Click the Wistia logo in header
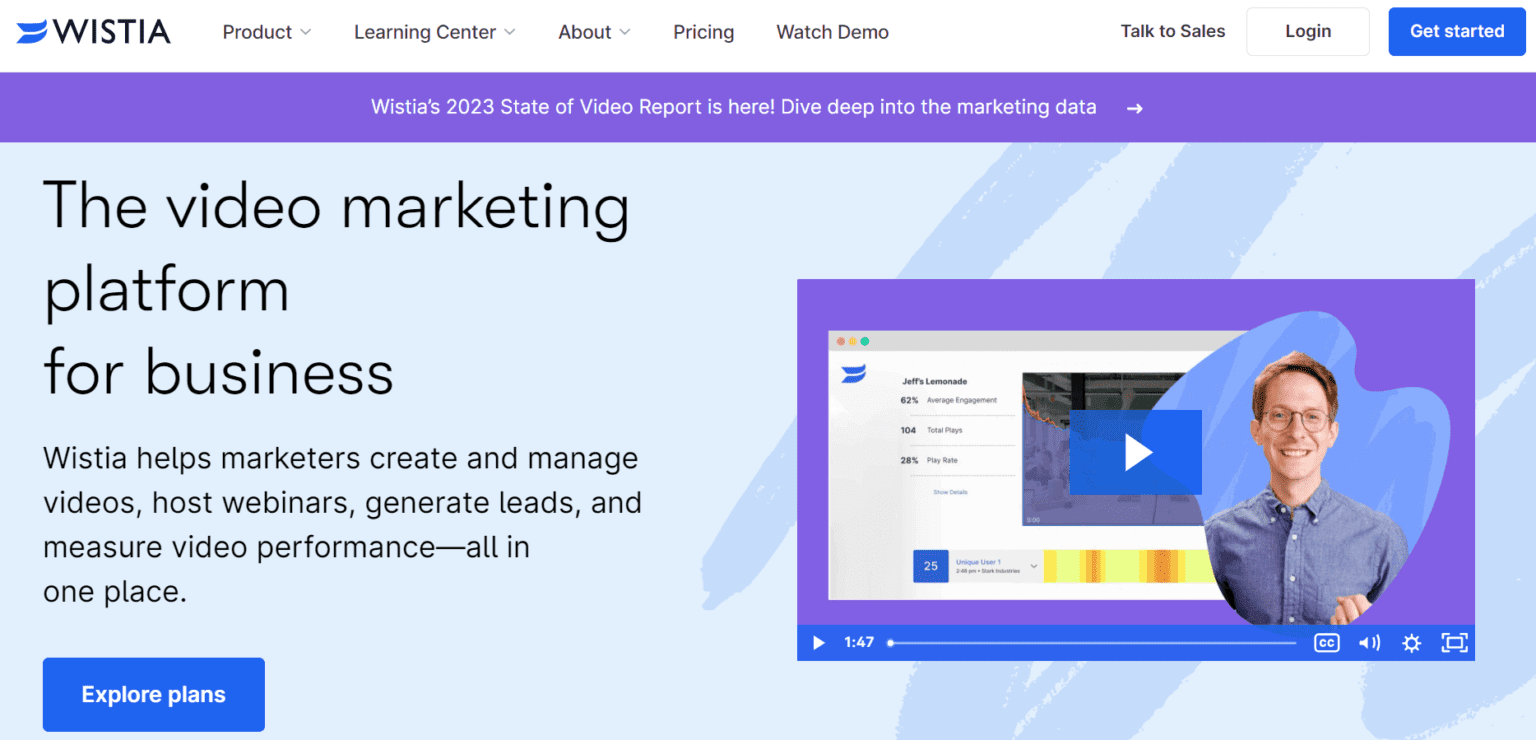The image size is (1536, 740). click(94, 32)
